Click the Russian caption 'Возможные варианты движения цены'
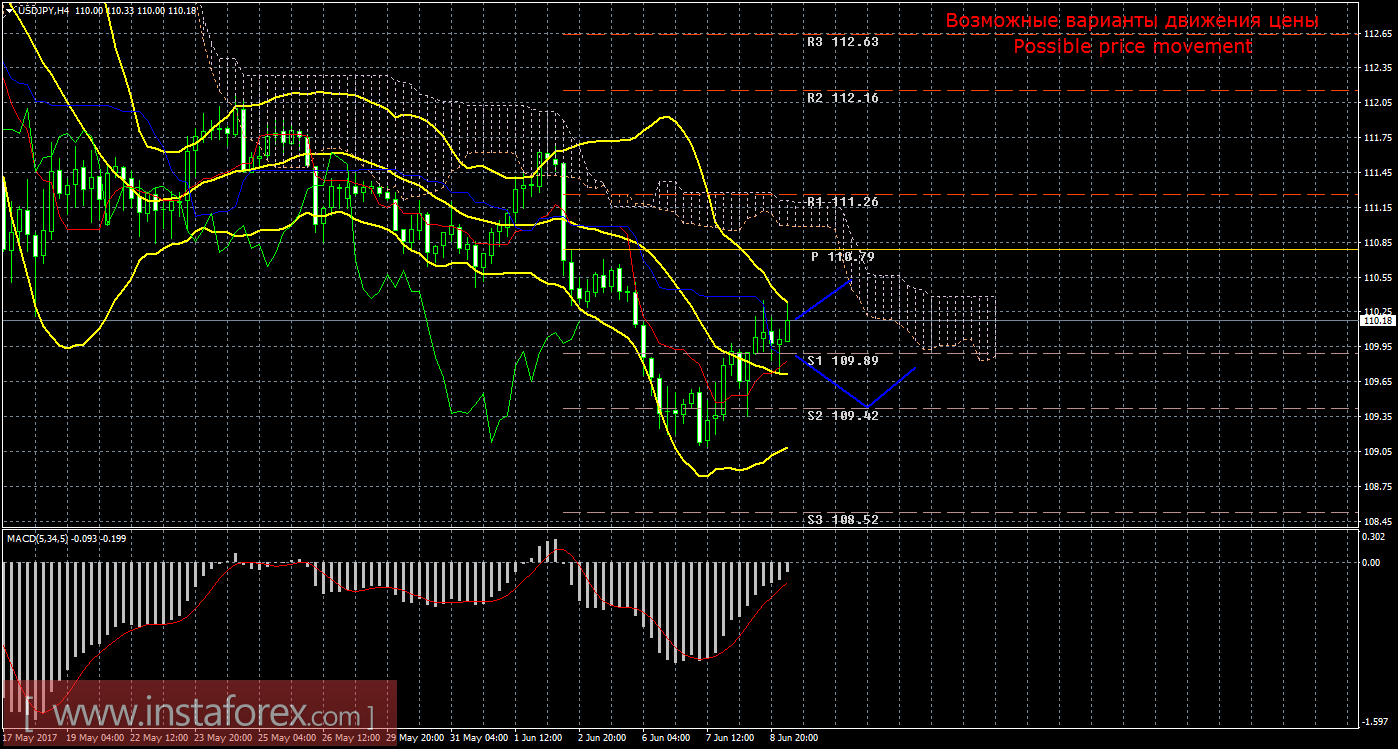Viewport: 1398px width, 749px height. tap(1133, 21)
